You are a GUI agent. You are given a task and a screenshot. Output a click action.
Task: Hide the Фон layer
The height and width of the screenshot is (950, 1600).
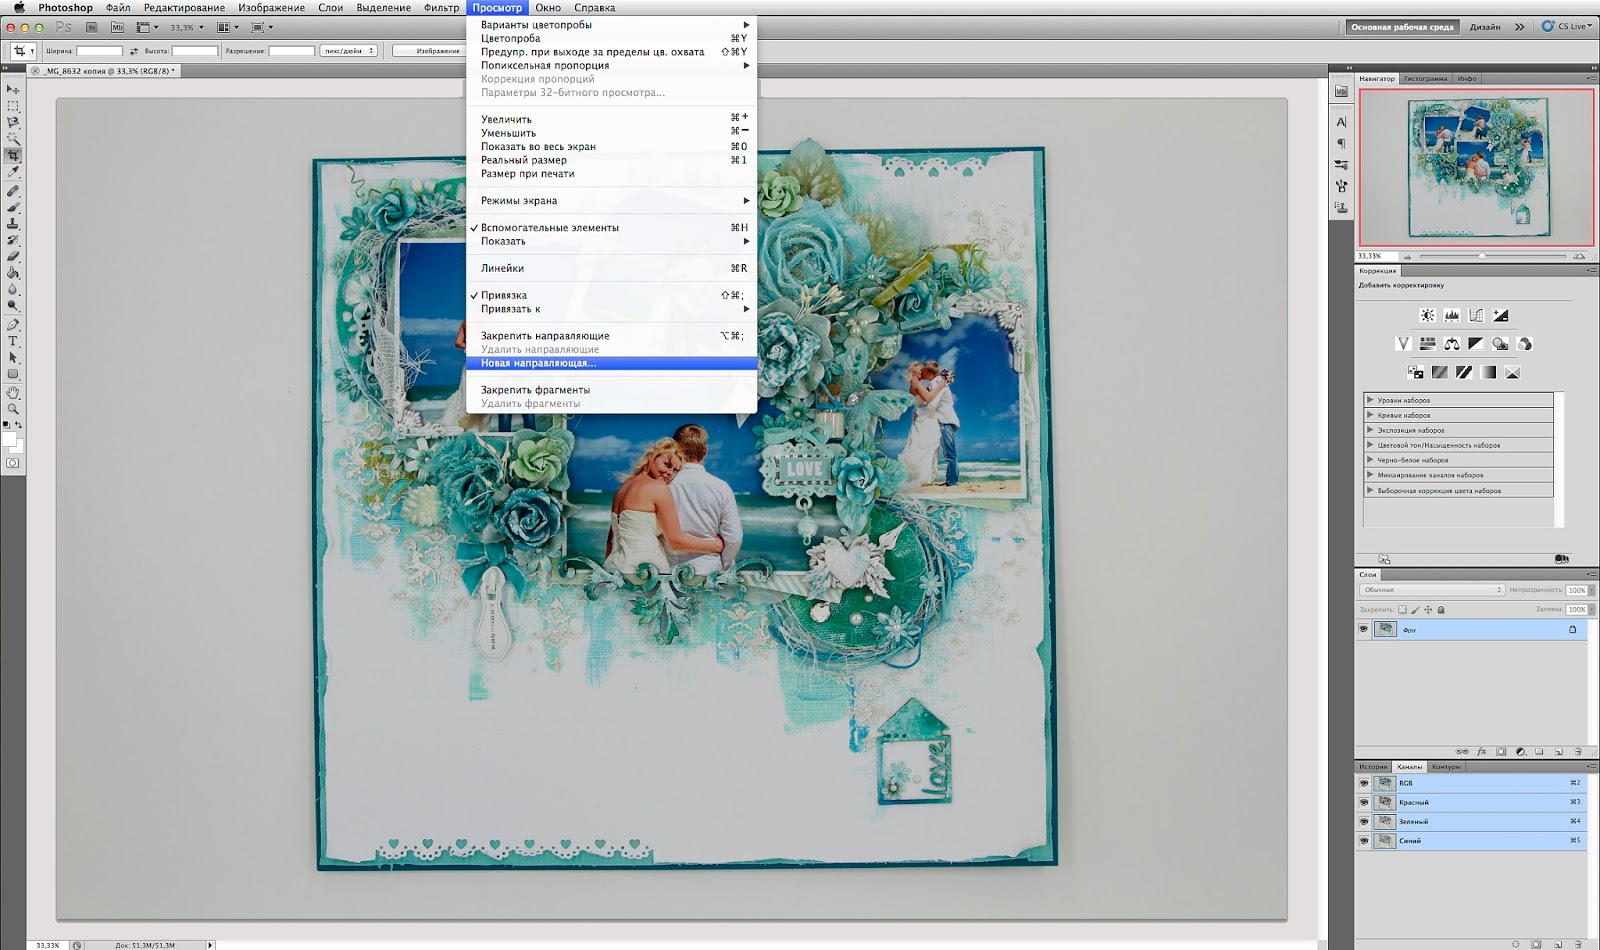tap(1363, 629)
